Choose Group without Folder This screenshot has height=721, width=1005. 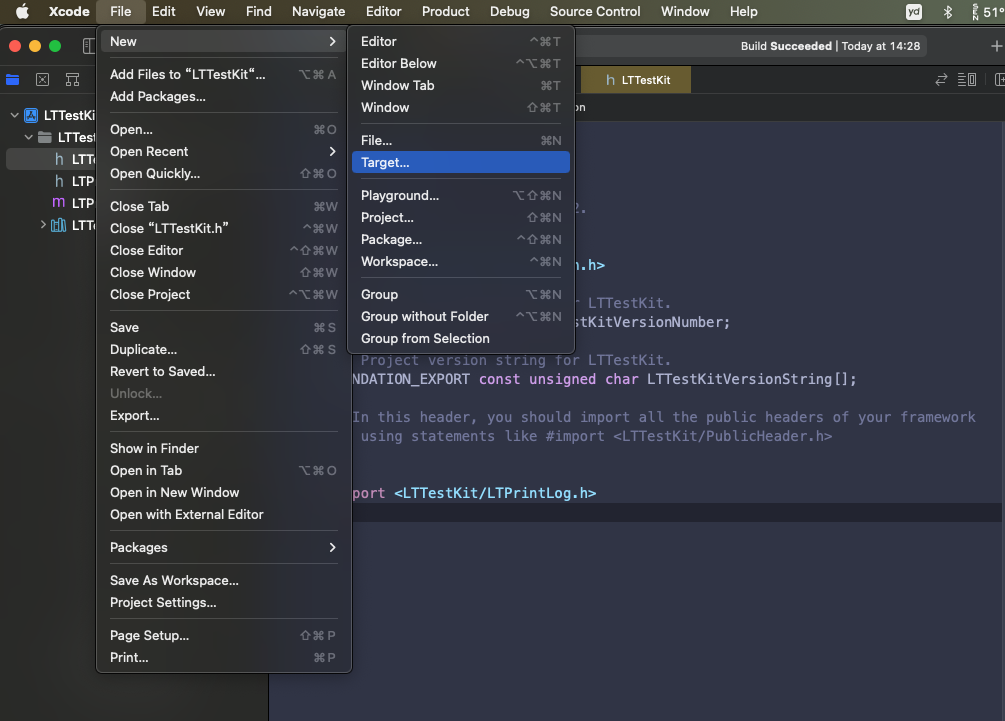tap(461, 317)
